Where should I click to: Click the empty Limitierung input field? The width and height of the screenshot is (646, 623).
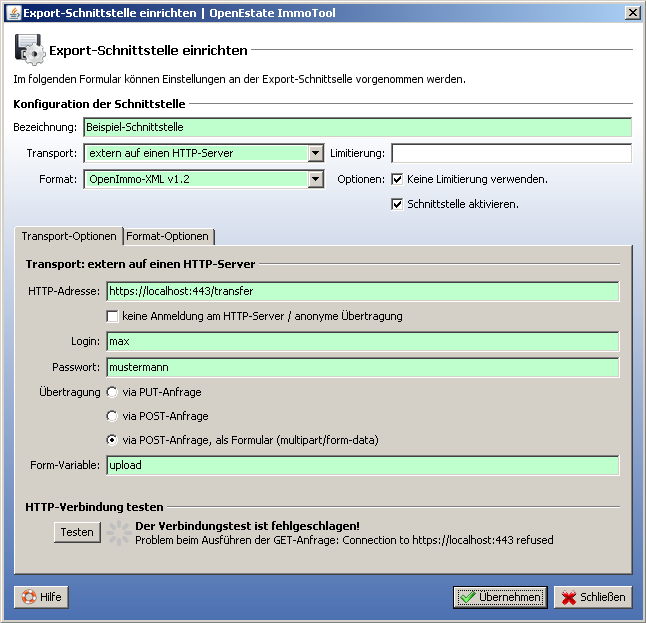511,153
